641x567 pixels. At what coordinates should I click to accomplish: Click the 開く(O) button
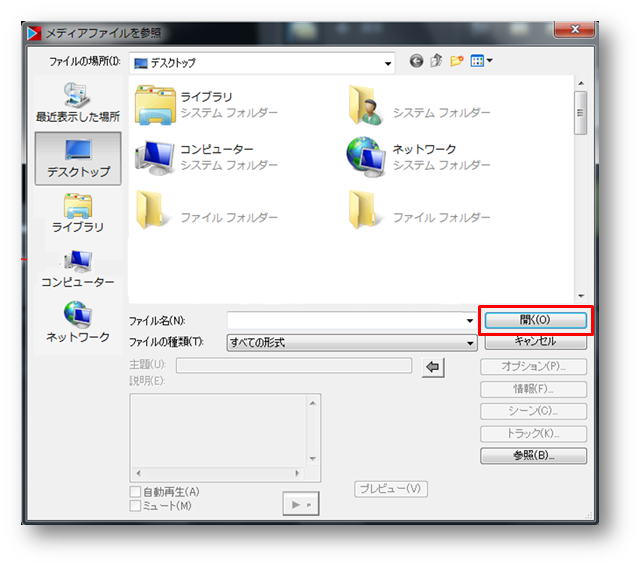click(536, 320)
